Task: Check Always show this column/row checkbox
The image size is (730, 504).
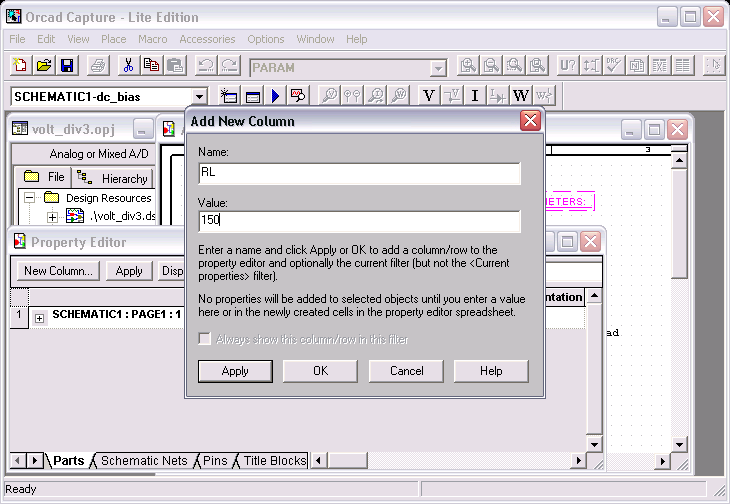Action: (204, 338)
